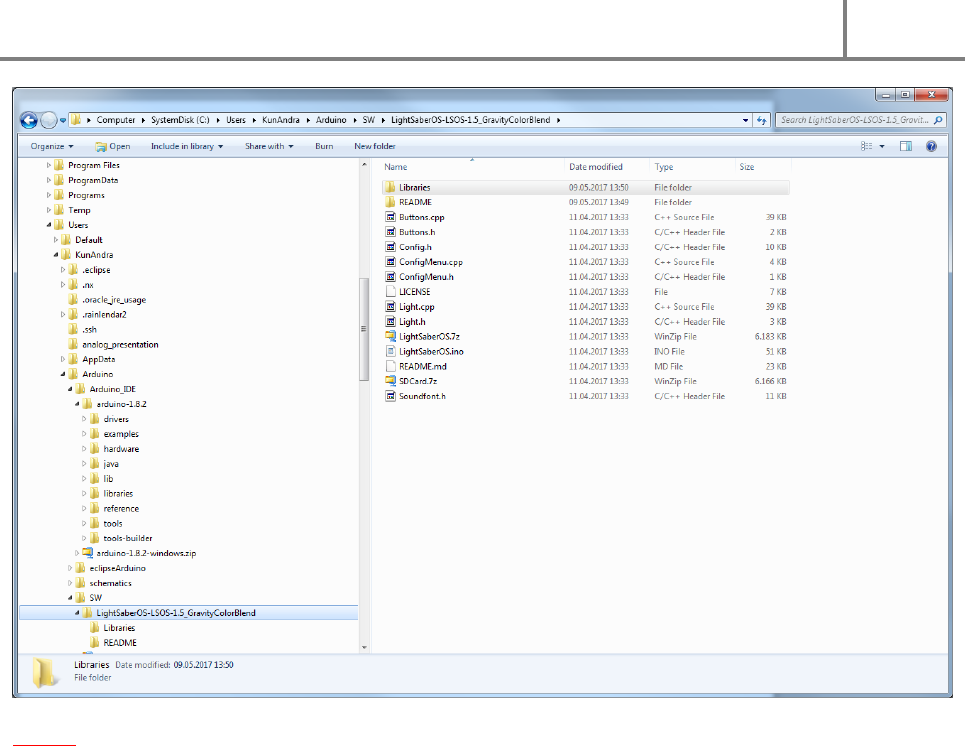The height and width of the screenshot is (746, 965).
Task: Open the address bar history dropdown
Action: pyautogui.click(x=745, y=120)
